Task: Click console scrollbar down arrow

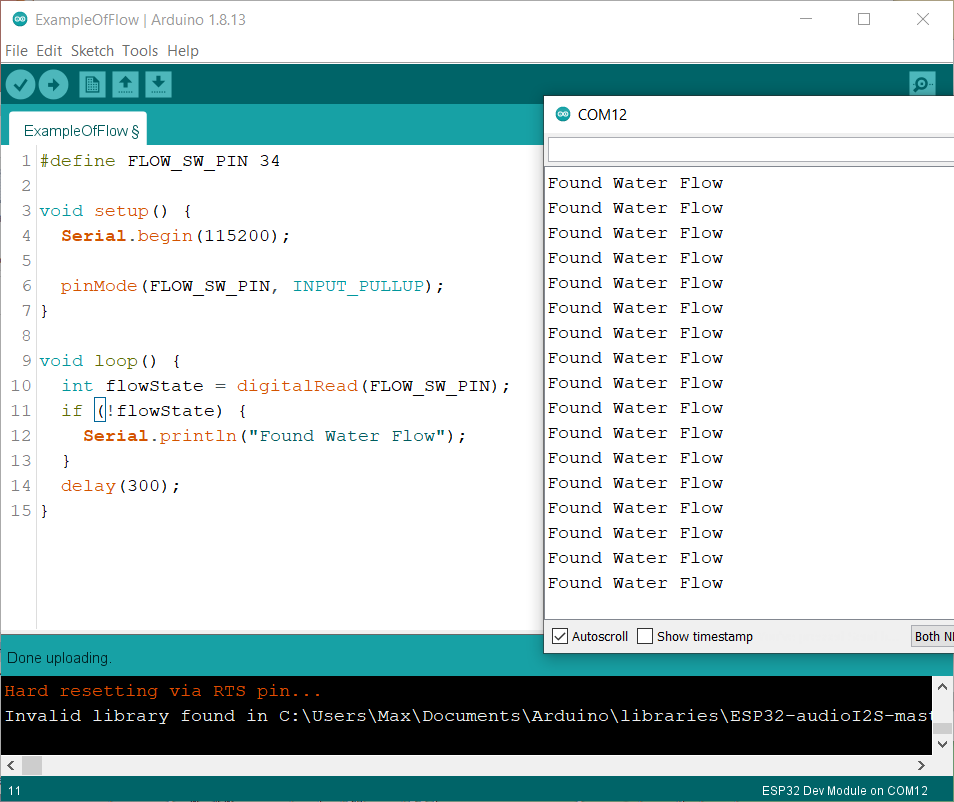Action: pos(942,744)
